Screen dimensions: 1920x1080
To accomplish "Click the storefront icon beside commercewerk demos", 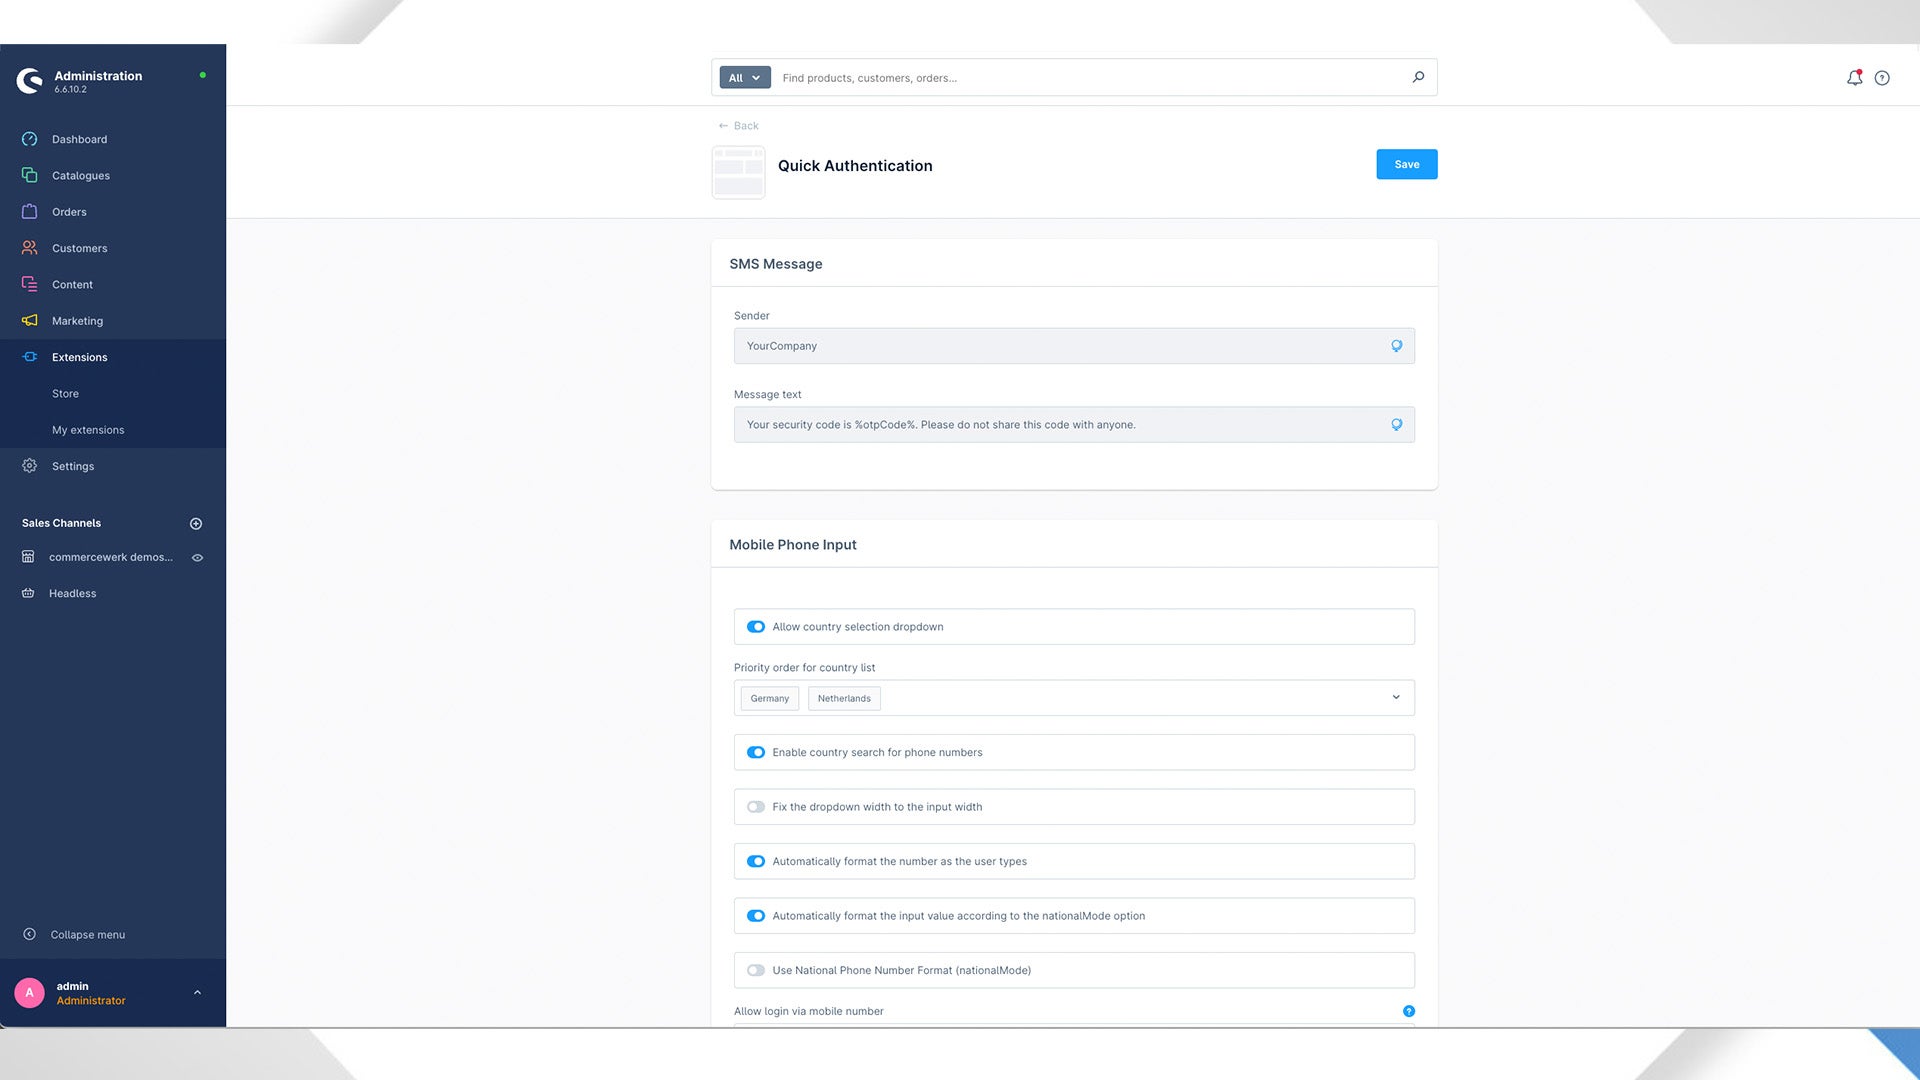I will click(28, 557).
